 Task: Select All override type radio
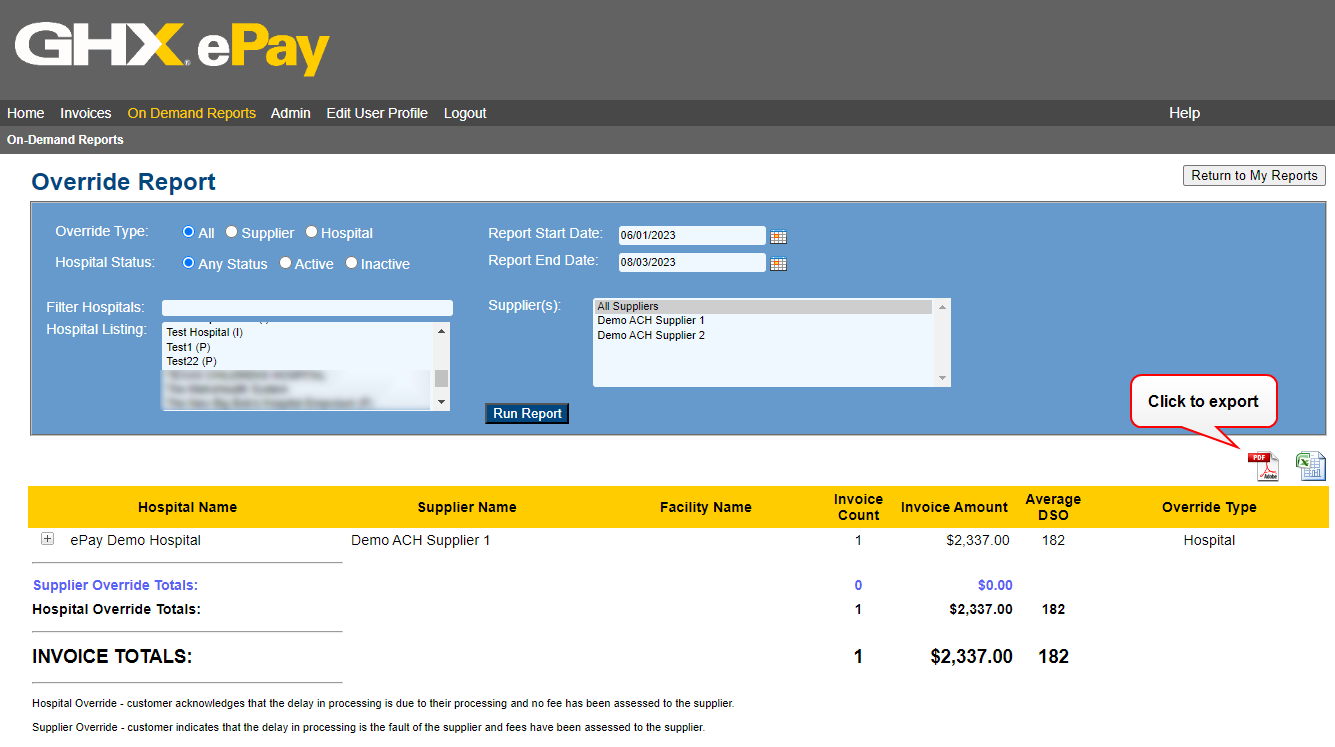(x=188, y=232)
